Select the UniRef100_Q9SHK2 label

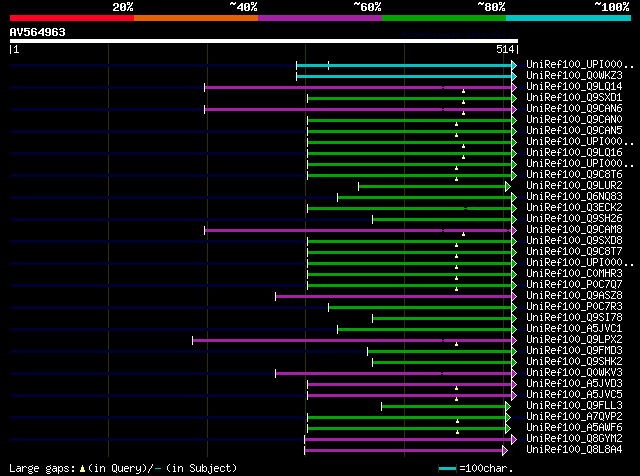[x=574, y=362]
